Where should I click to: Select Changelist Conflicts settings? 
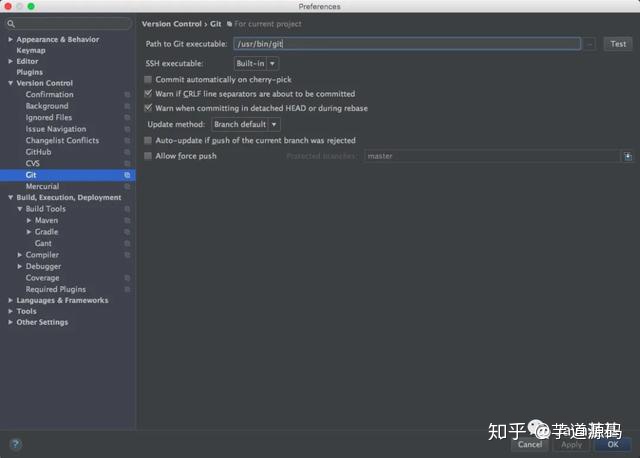click(x=62, y=140)
